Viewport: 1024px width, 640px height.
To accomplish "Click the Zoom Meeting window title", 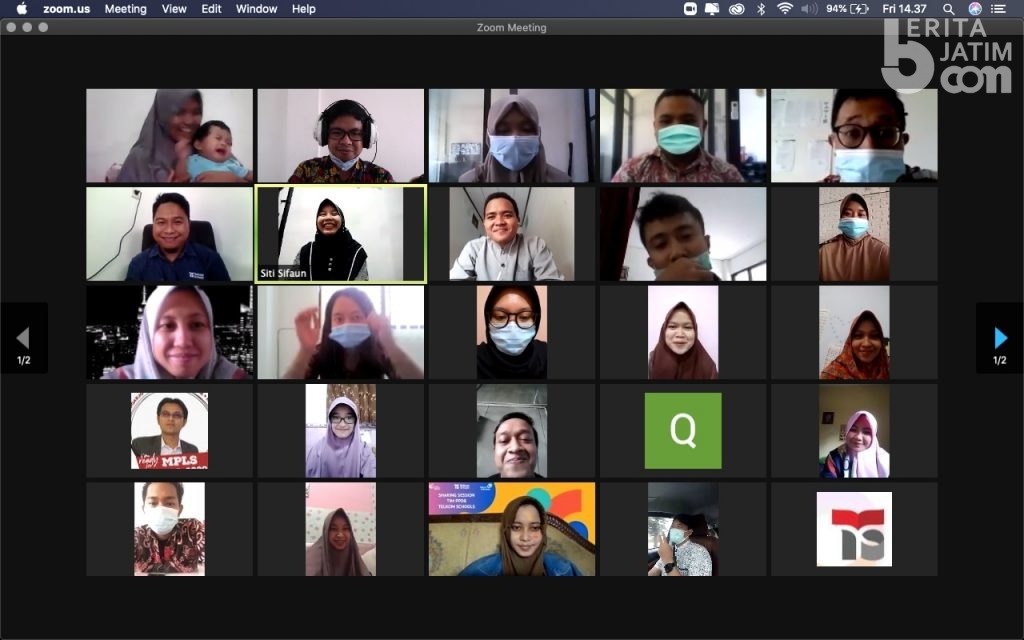I will click(511, 27).
